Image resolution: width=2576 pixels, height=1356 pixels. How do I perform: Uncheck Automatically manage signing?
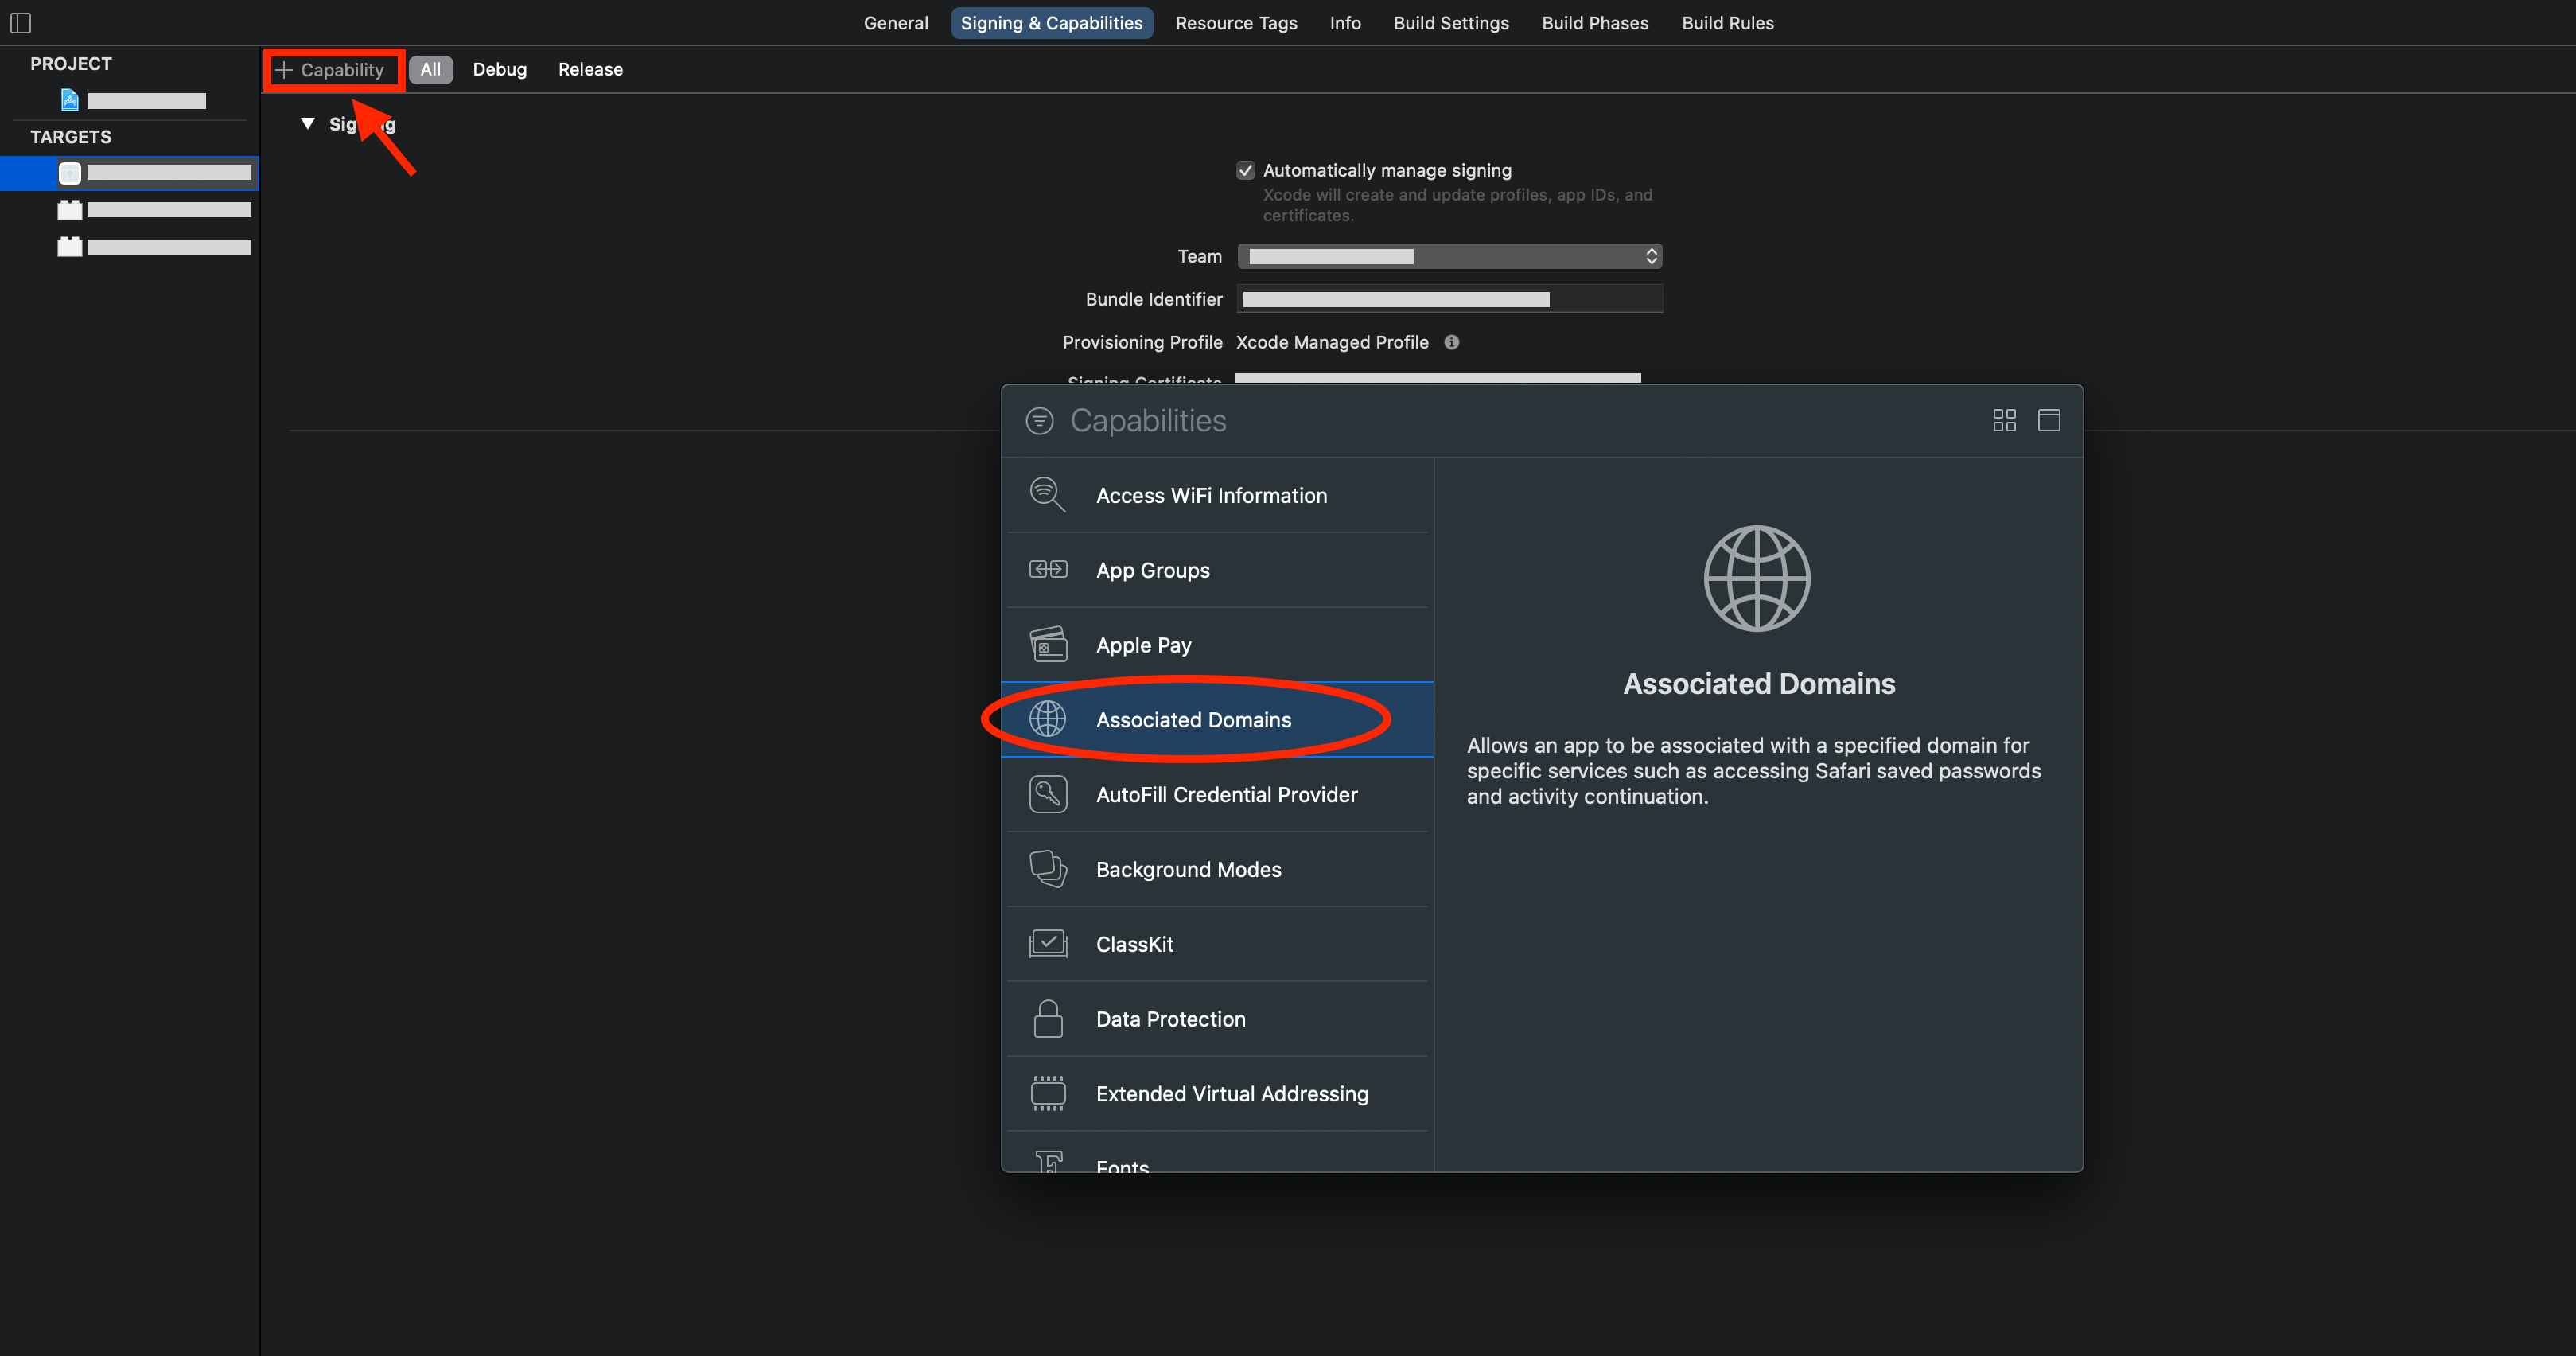[x=1245, y=171]
